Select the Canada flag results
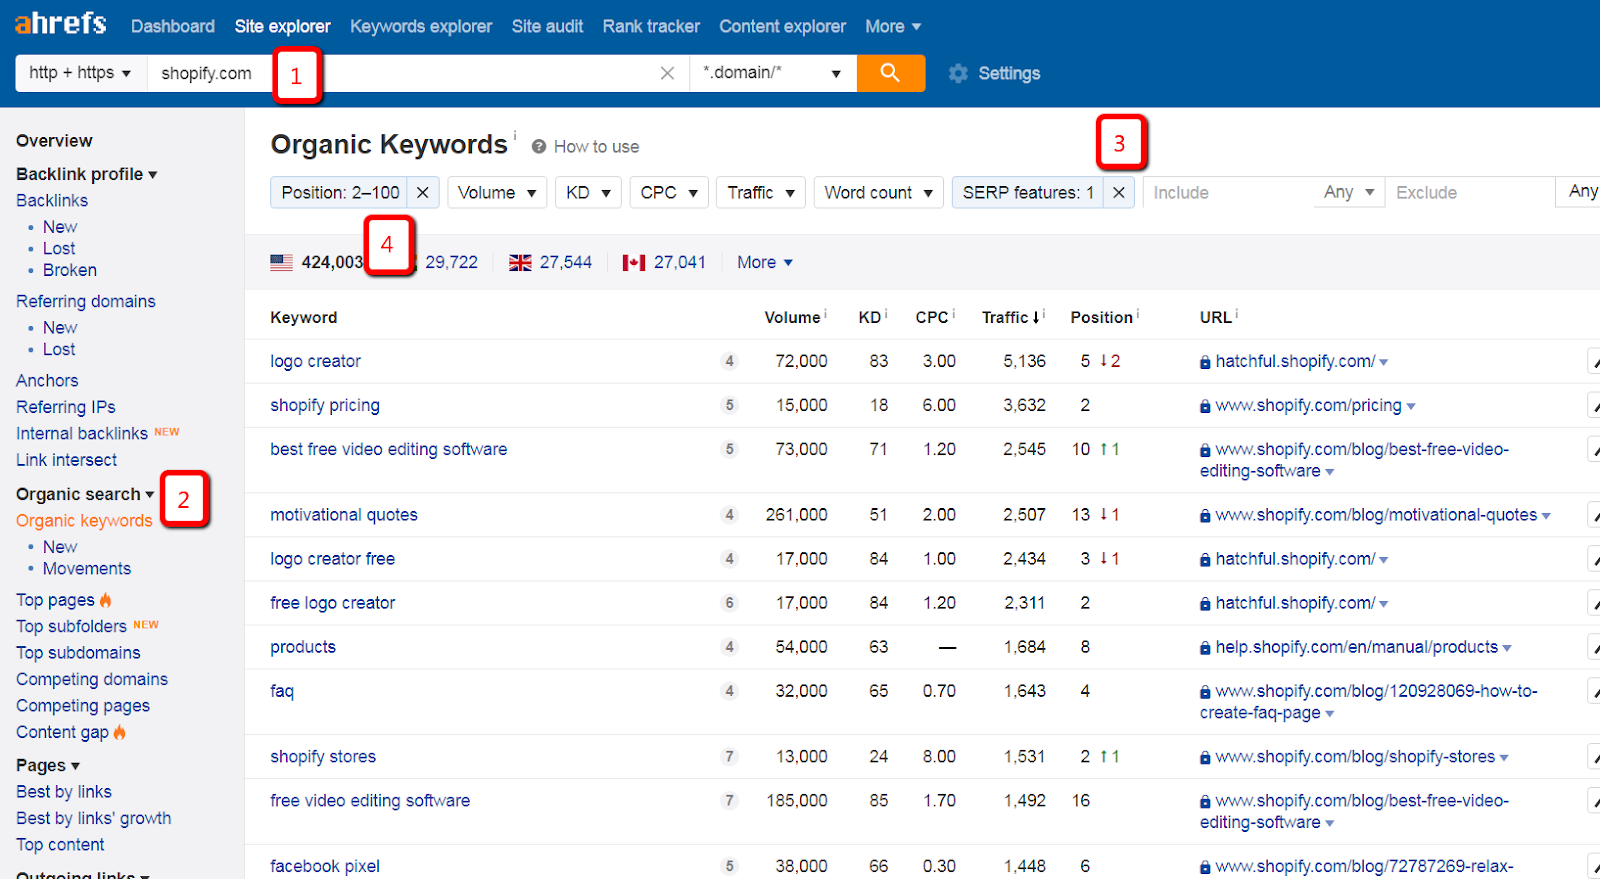This screenshot has height=879, width=1600. pos(634,263)
